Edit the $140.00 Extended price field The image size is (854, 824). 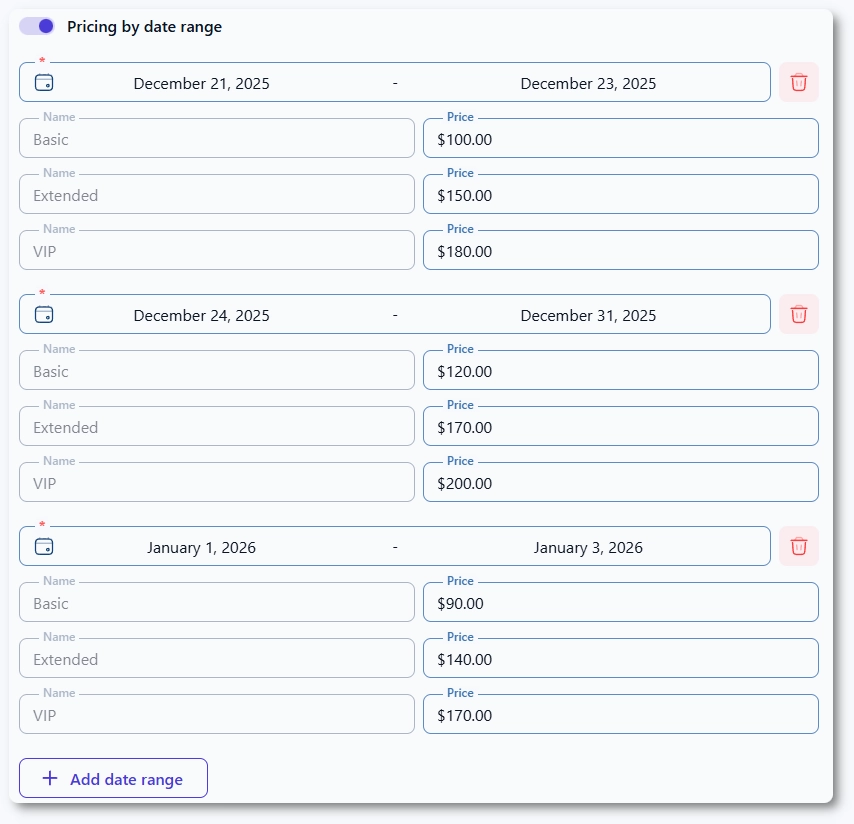pyautogui.click(x=620, y=660)
